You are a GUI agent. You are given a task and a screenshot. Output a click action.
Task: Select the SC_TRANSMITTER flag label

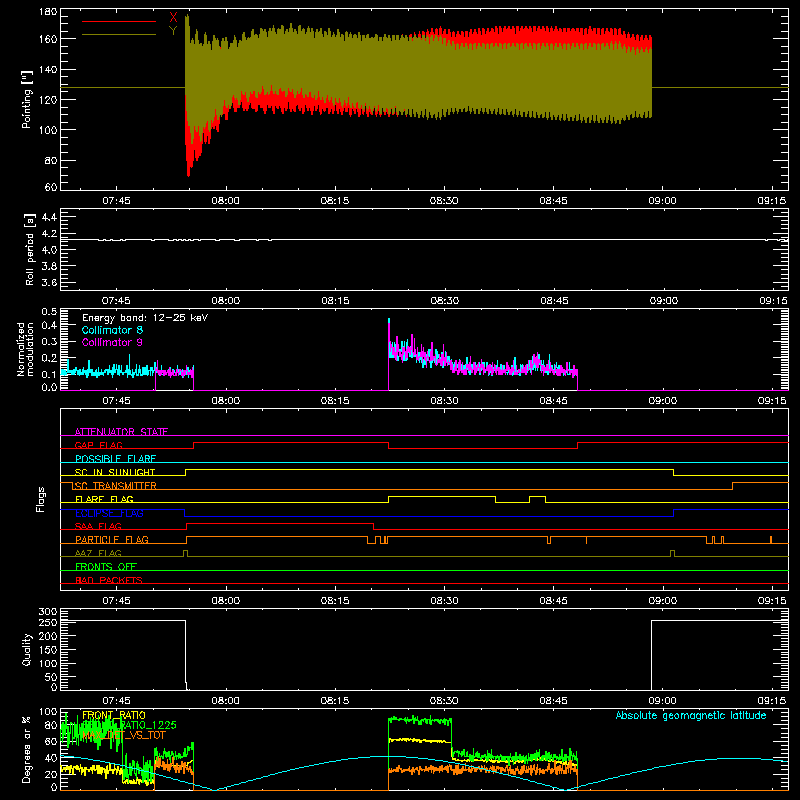[x=114, y=486]
